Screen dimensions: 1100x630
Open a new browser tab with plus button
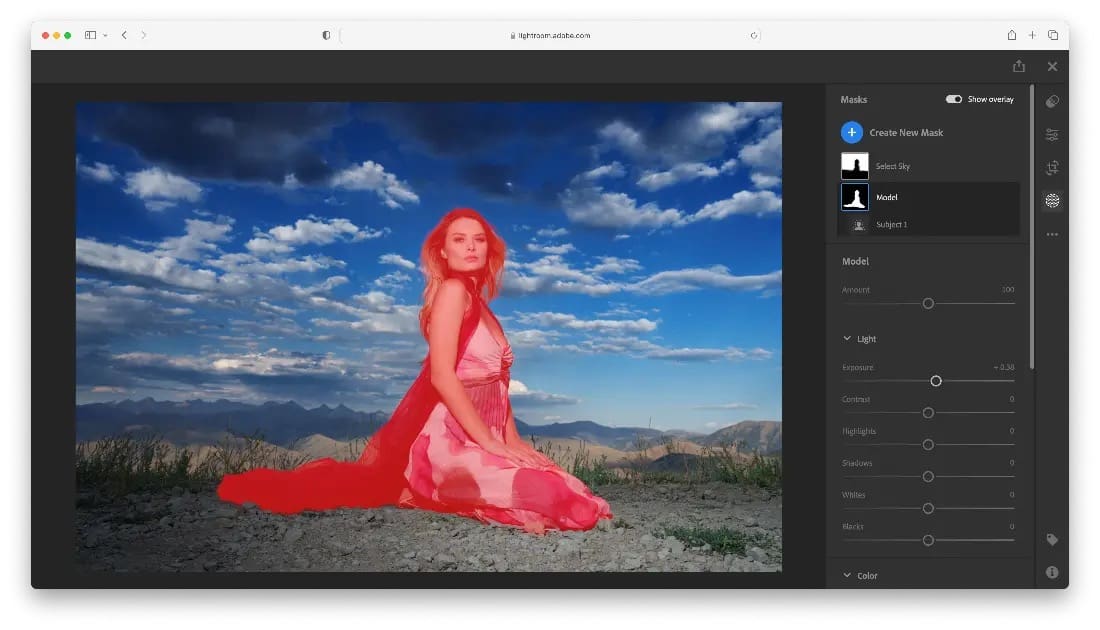point(1032,34)
